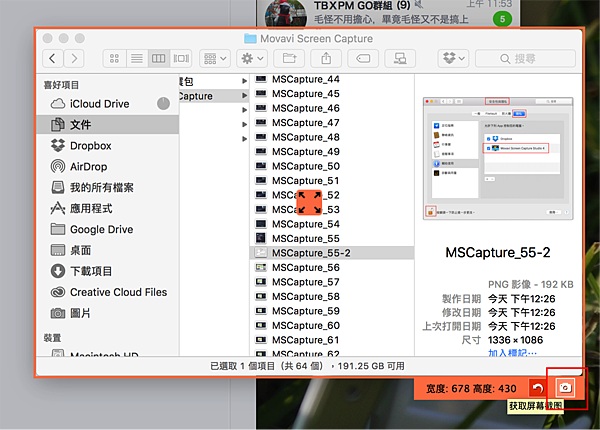
Task: Click the green unread badge 5
Action: [x=502, y=19]
